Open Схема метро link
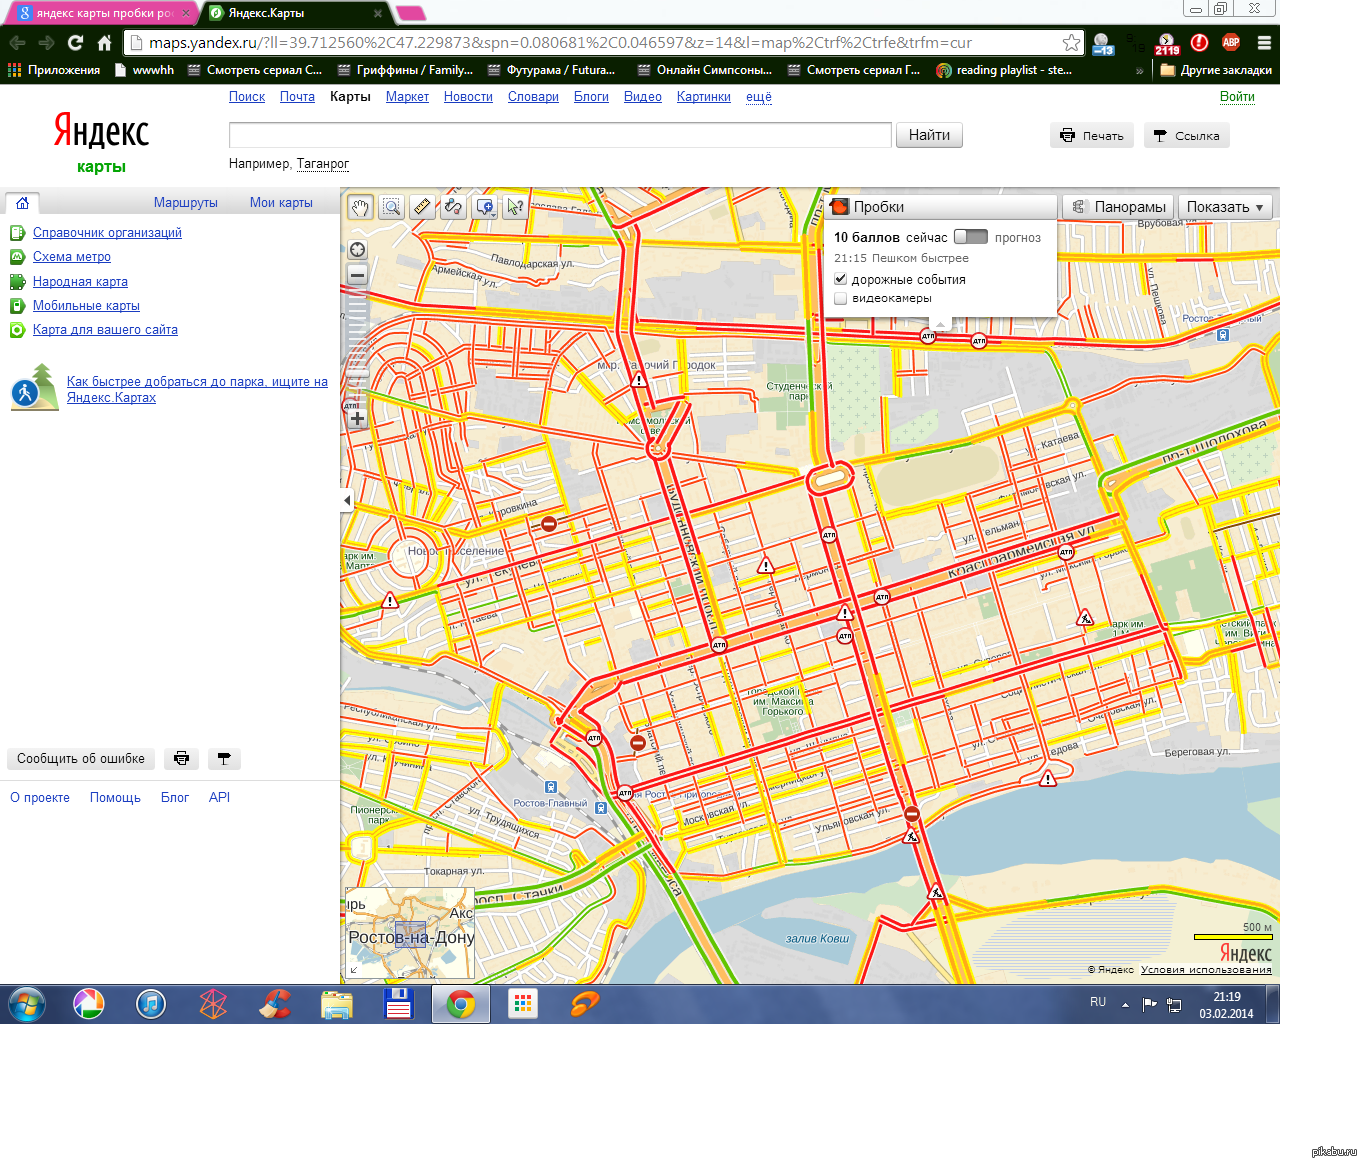1362x1163 pixels. pyautogui.click(x=72, y=257)
